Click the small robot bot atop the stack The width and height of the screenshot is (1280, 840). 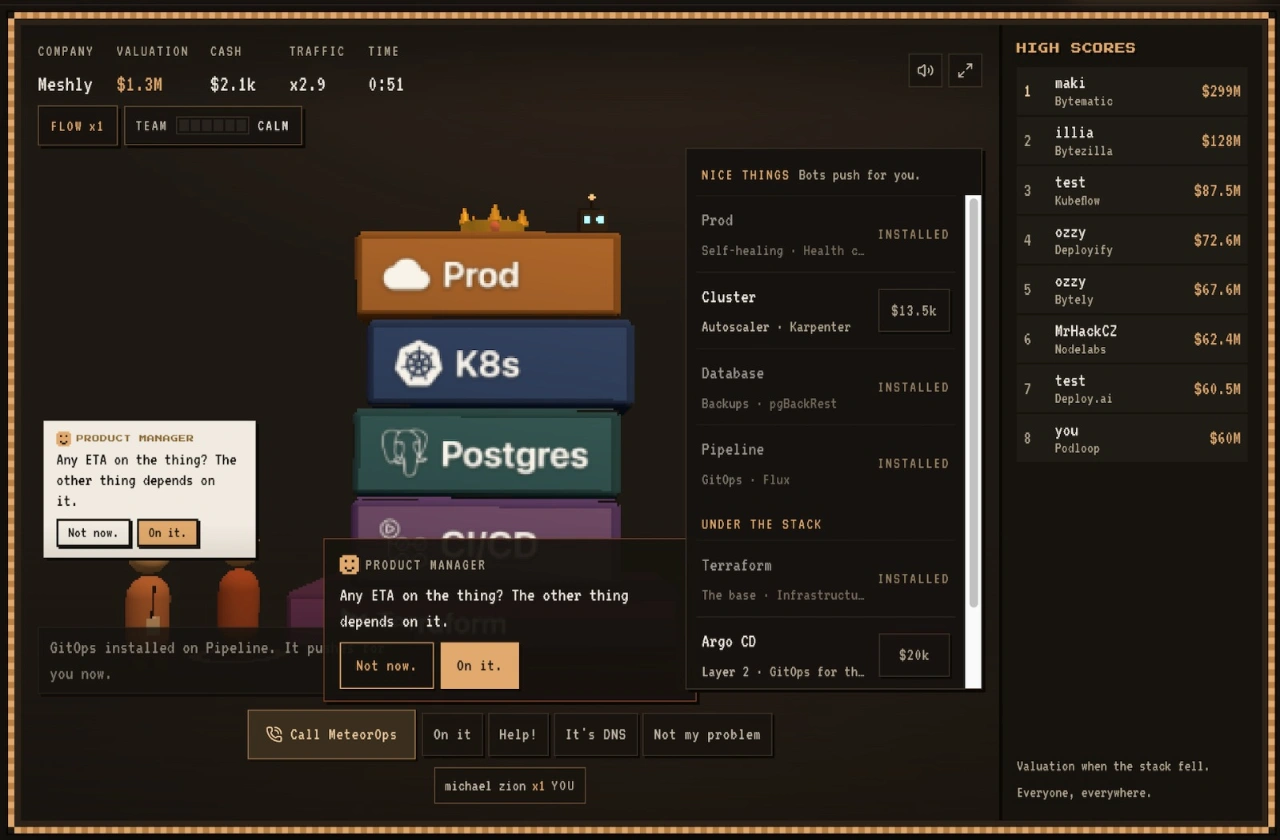tap(593, 214)
